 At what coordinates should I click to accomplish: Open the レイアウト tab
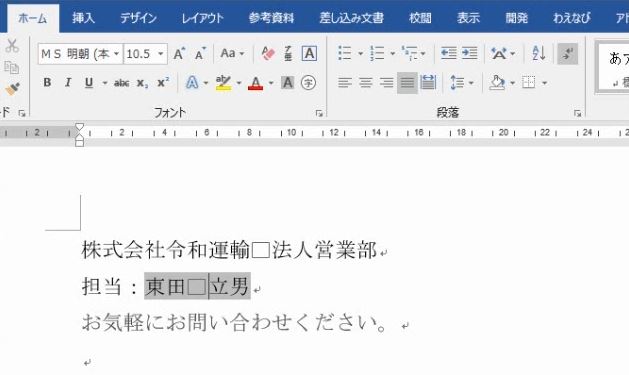click(x=203, y=18)
